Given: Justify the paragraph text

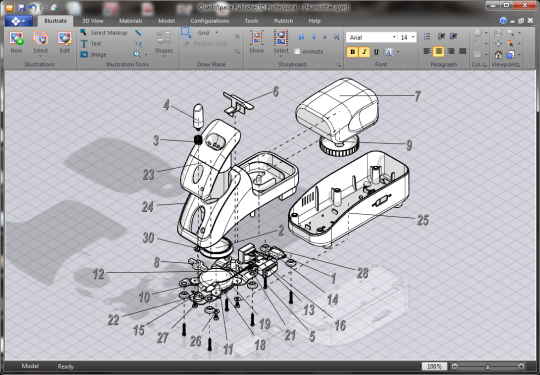Looking at the screenshot, I should coord(463,51).
